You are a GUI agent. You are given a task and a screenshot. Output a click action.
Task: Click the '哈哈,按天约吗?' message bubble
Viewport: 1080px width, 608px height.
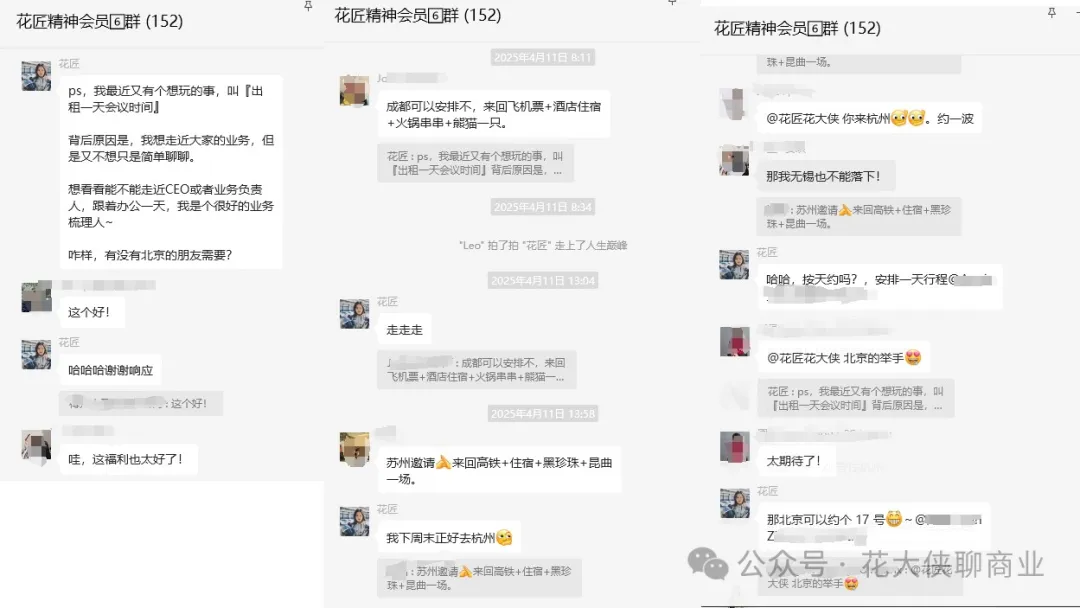880,286
